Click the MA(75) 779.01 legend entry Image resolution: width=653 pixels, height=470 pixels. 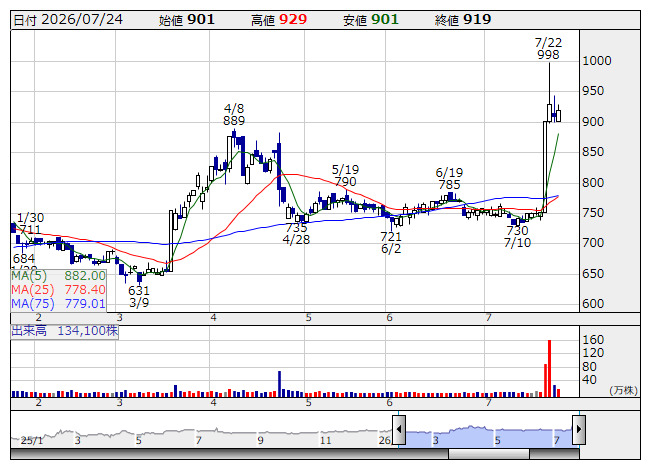[x=58, y=304]
